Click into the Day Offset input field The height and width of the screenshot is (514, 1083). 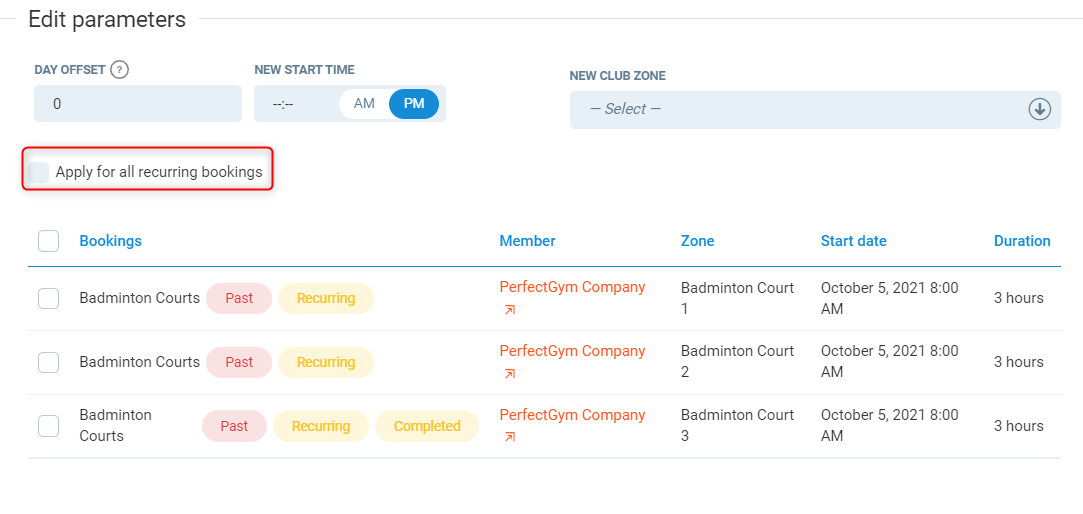[138, 104]
